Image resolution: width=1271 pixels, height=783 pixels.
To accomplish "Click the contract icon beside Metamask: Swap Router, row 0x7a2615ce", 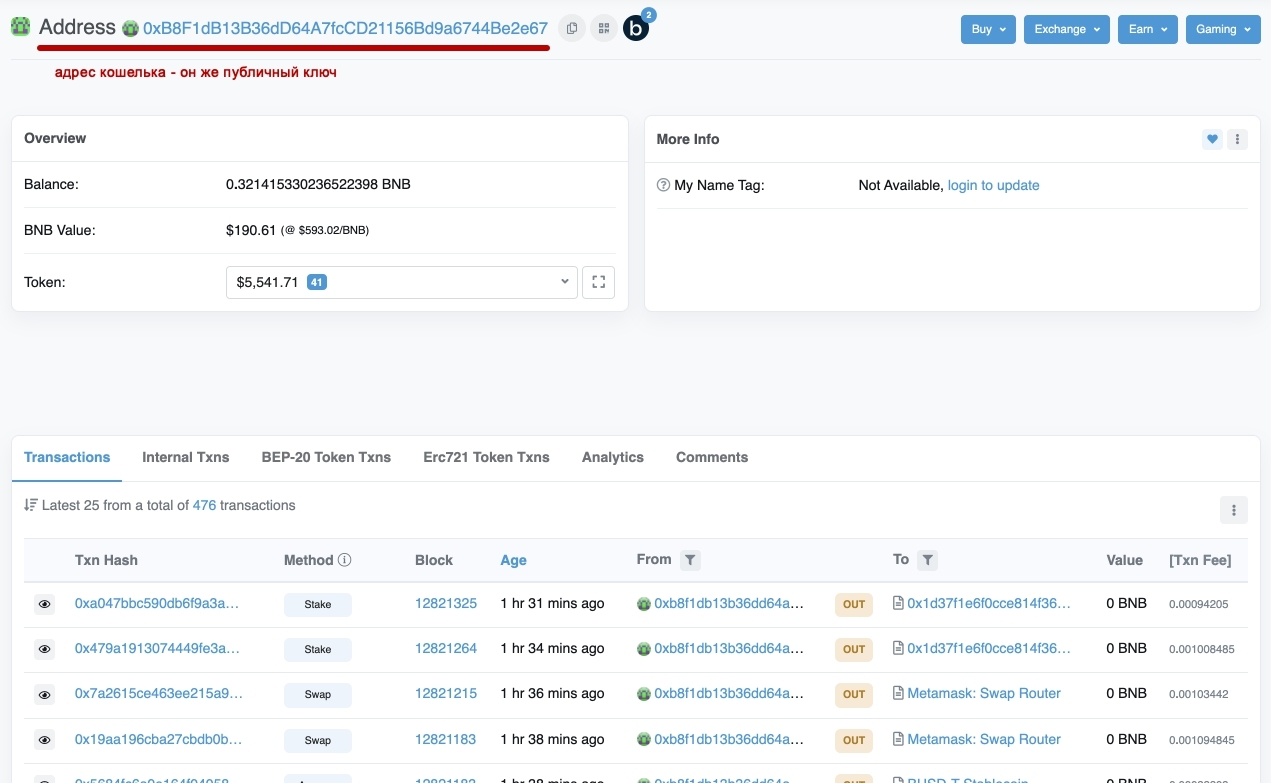I will click(898, 693).
